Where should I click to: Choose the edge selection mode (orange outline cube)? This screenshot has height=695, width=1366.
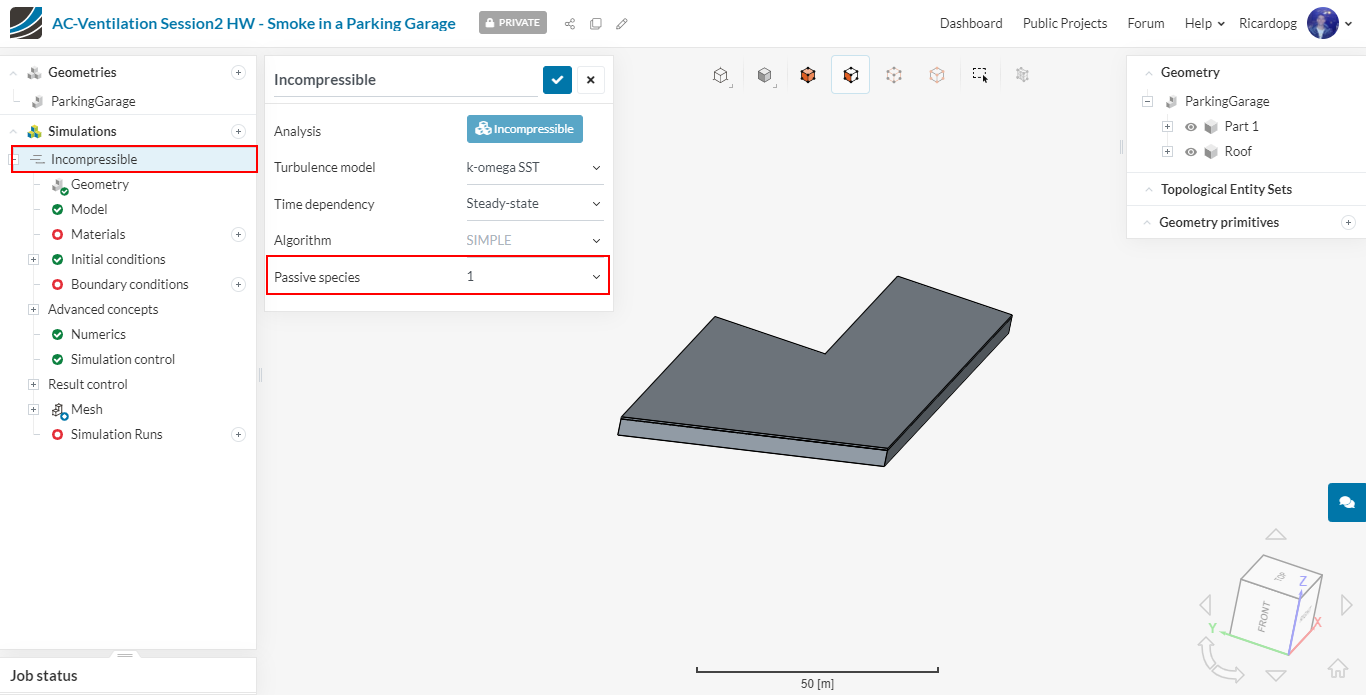[x=937, y=75]
